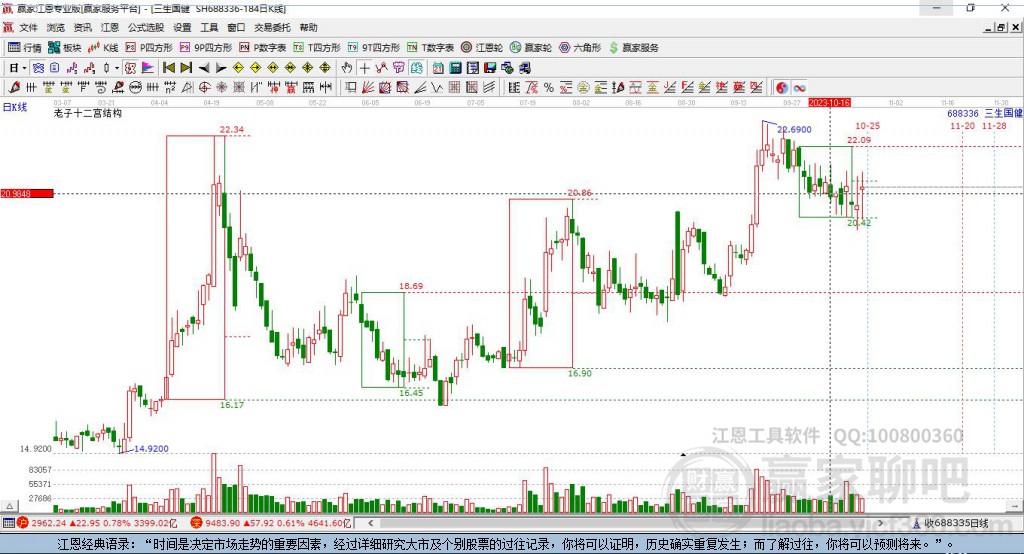
Task: Toggle the crosshair cursor tool
Action: click(364, 68)
